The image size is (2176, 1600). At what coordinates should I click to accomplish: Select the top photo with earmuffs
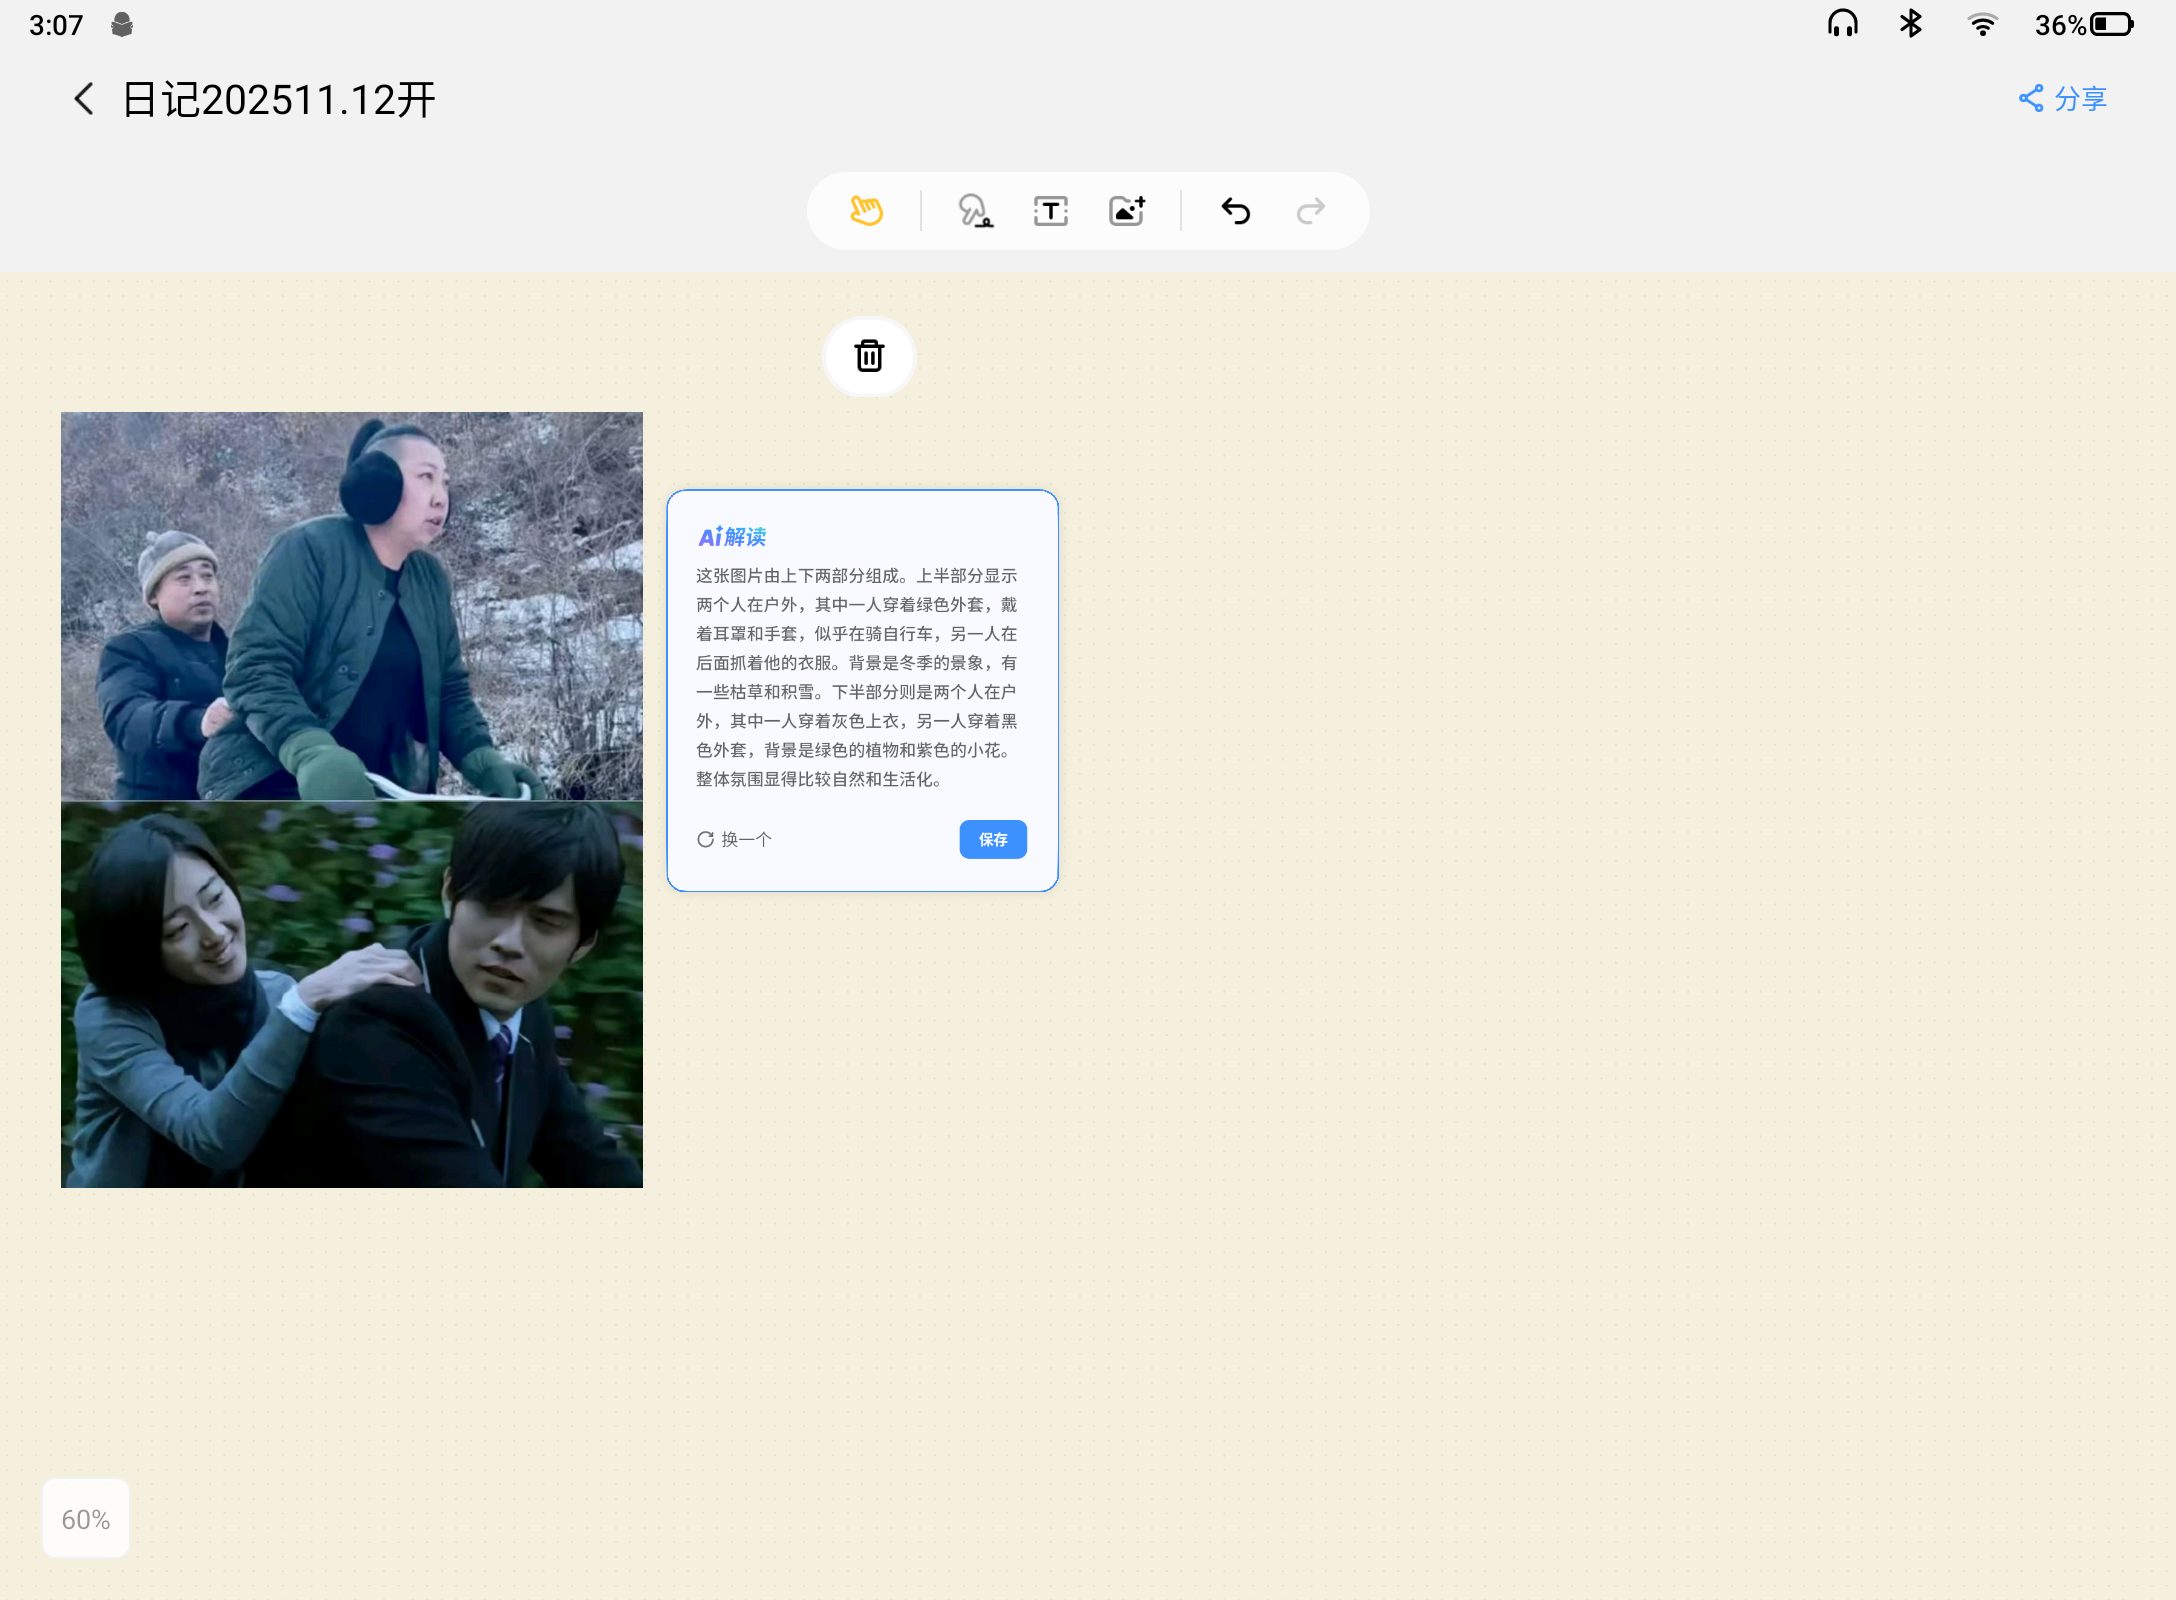coord(352,606)
